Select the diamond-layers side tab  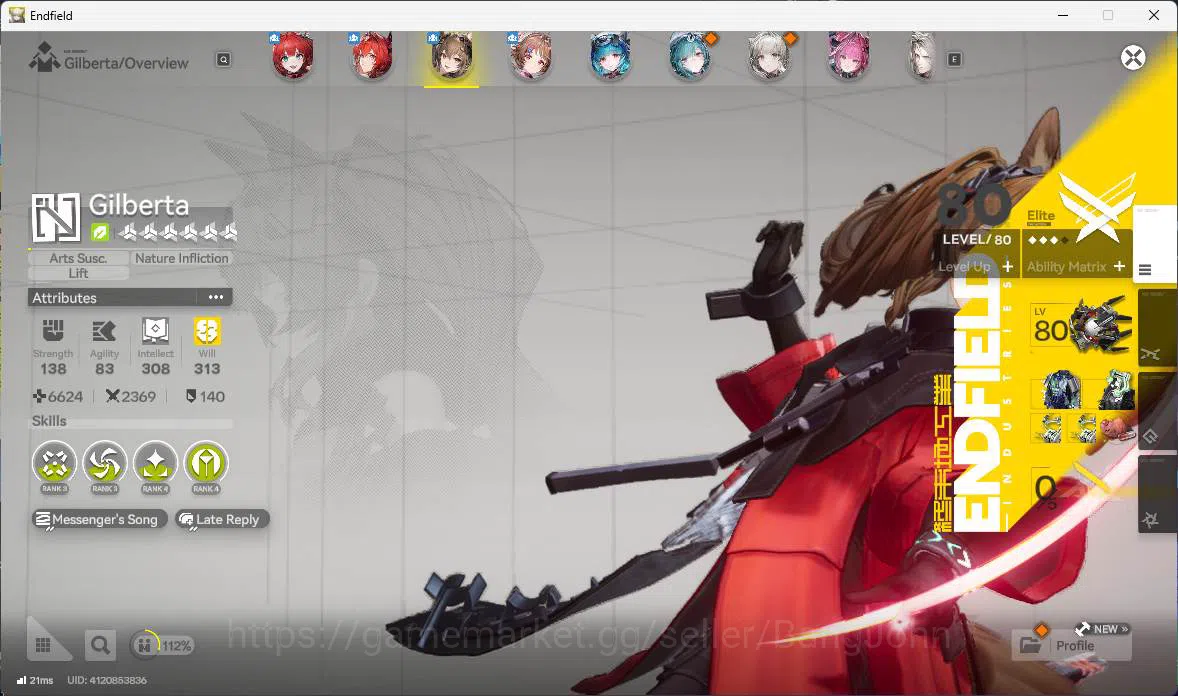click(1158, 411)
